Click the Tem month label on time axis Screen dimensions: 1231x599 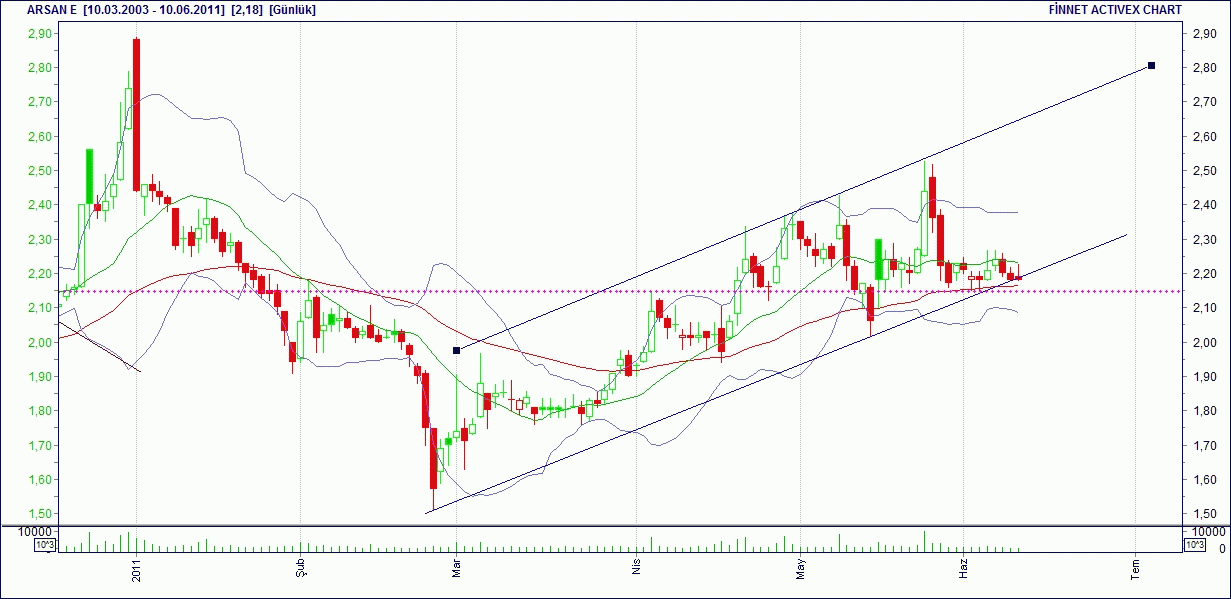1135,570
